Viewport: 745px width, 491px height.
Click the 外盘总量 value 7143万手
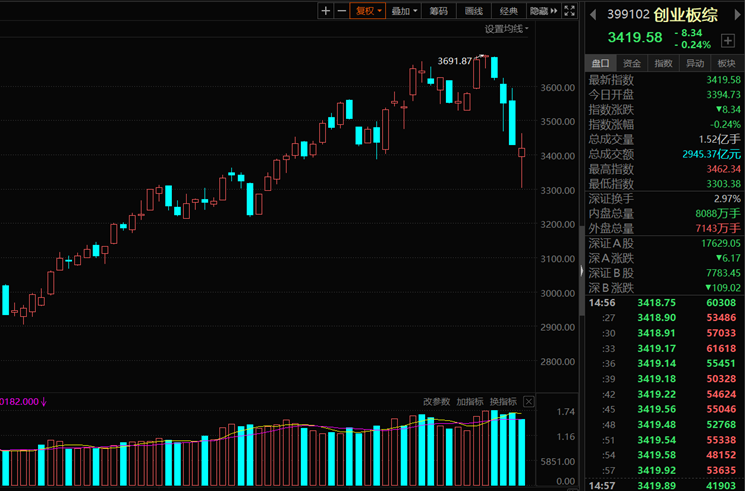coord(717,228)
